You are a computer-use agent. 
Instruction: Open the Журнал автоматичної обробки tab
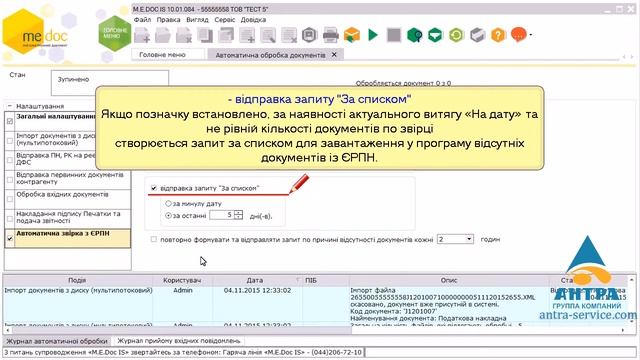pyautogui.click(x=57, y=341)
